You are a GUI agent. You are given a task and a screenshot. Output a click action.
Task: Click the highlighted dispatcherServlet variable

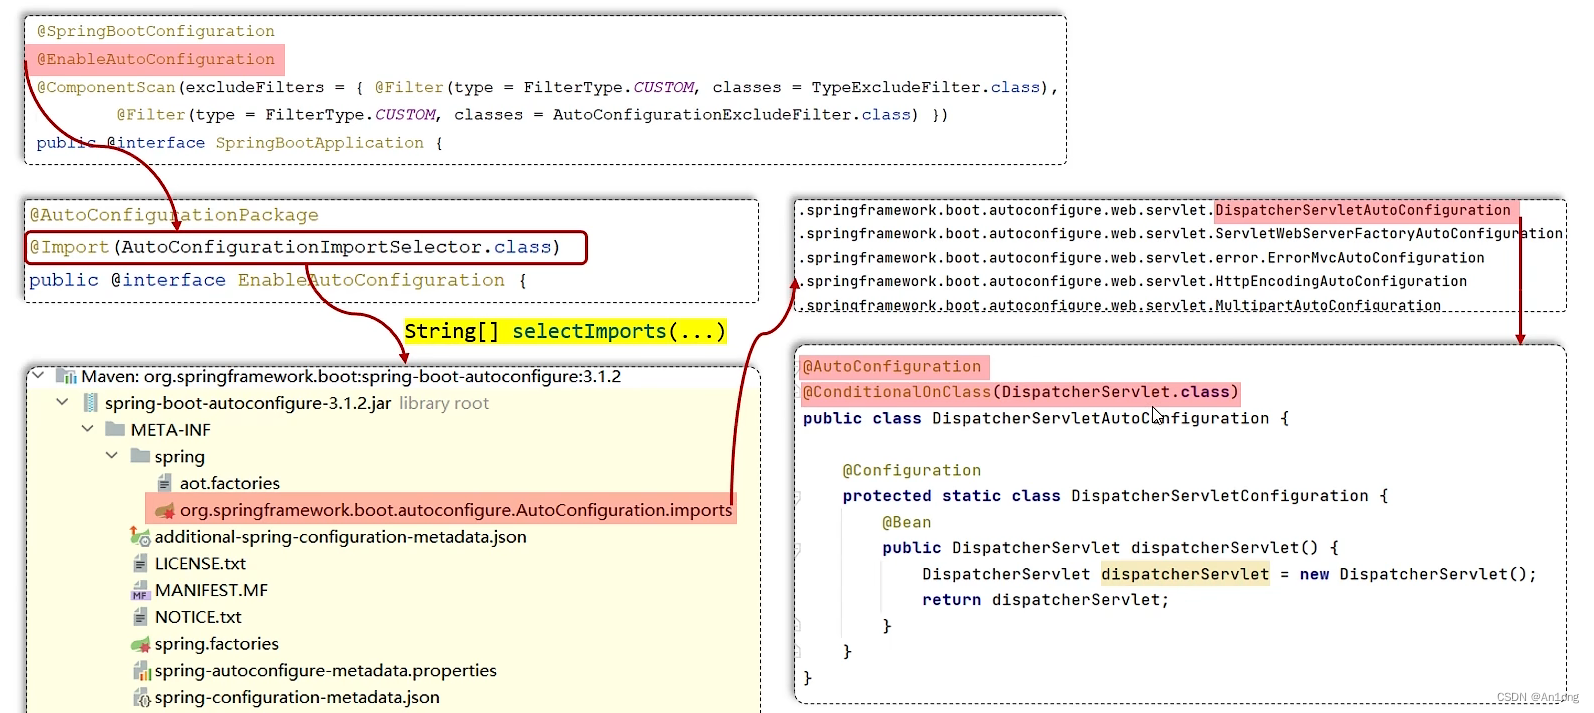(1185, 574)
